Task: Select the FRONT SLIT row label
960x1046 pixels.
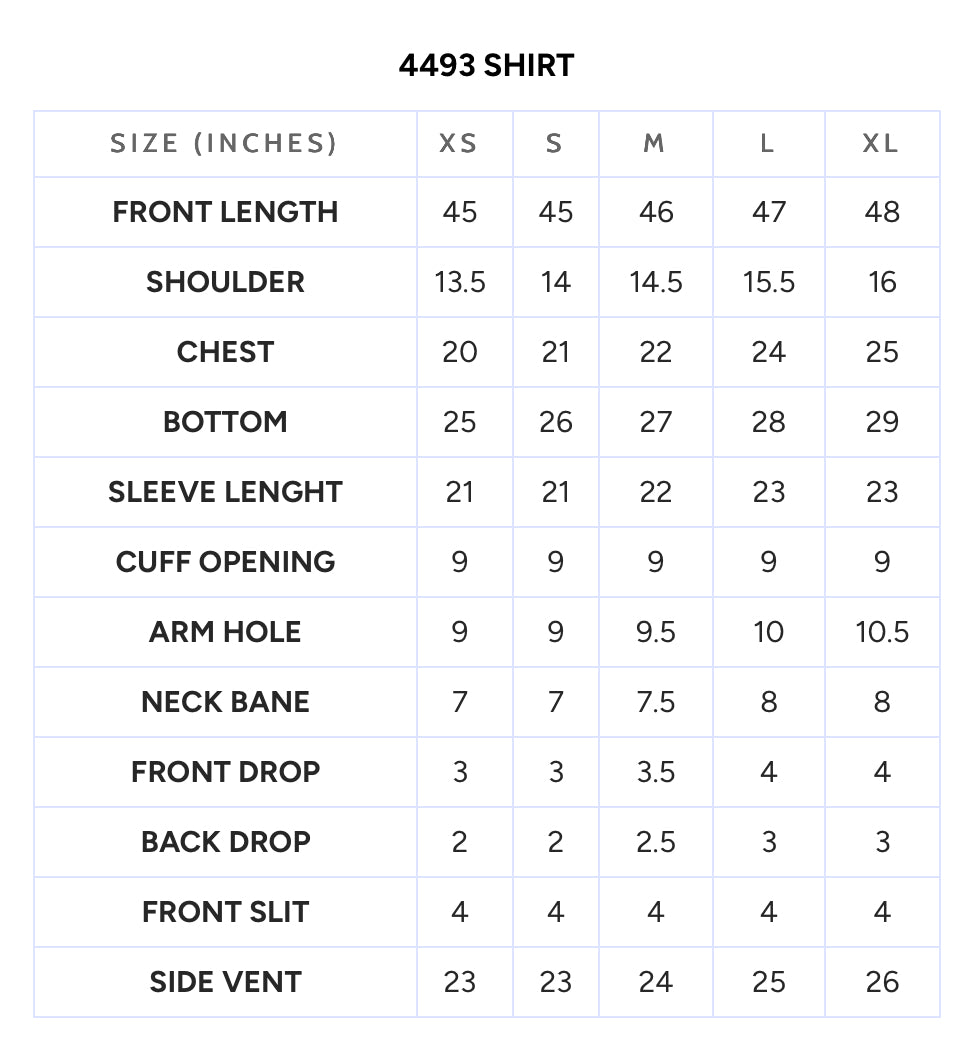Action: pos(225,913)
